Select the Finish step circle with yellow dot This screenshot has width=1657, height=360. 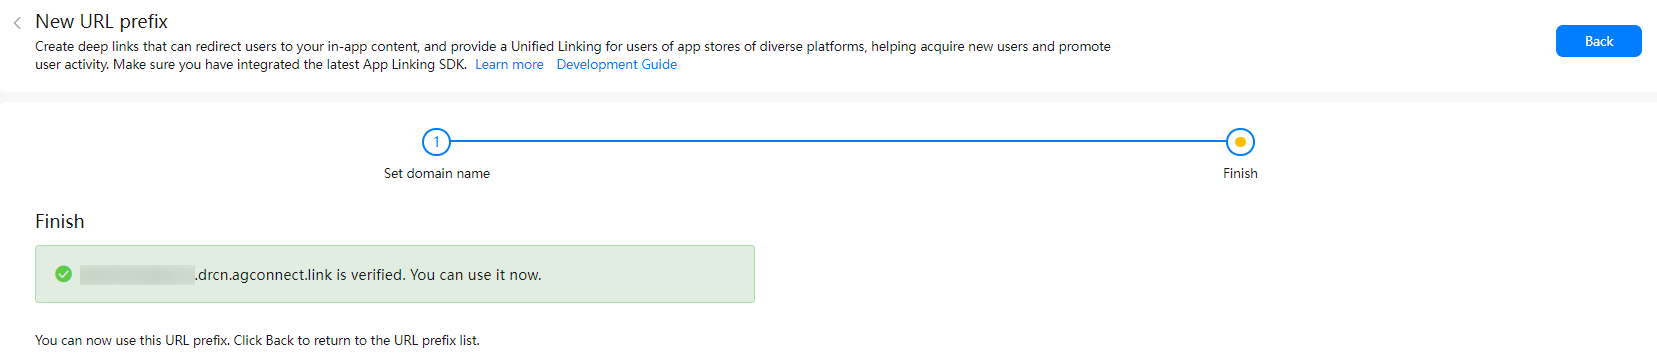[1240, 142]
